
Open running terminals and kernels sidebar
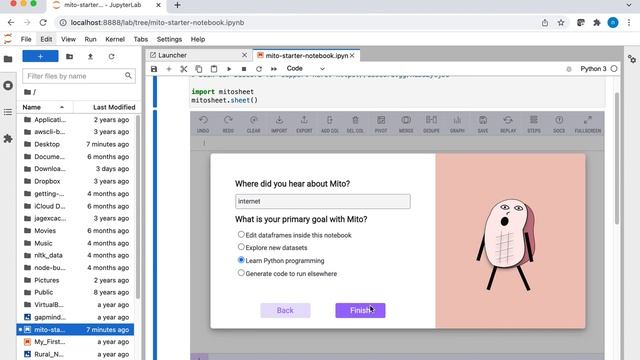[8, 86]
